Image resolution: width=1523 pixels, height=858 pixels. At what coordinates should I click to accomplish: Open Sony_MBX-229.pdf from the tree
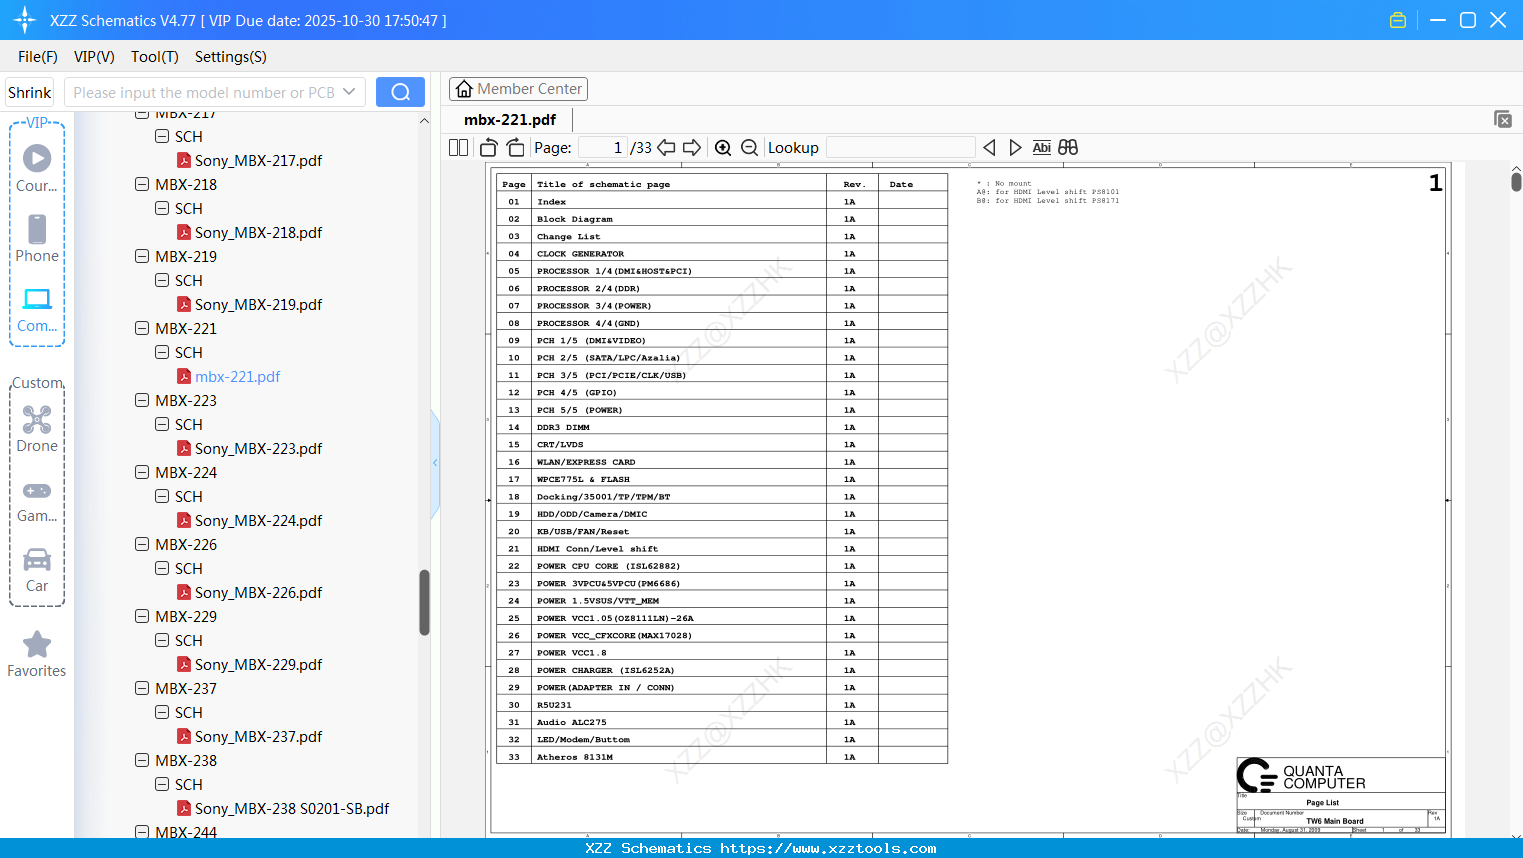point(258,664)
